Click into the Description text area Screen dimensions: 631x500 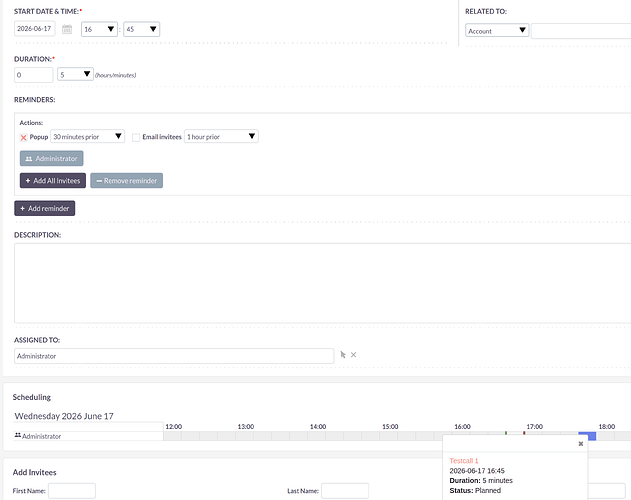(x=323, y=283)
